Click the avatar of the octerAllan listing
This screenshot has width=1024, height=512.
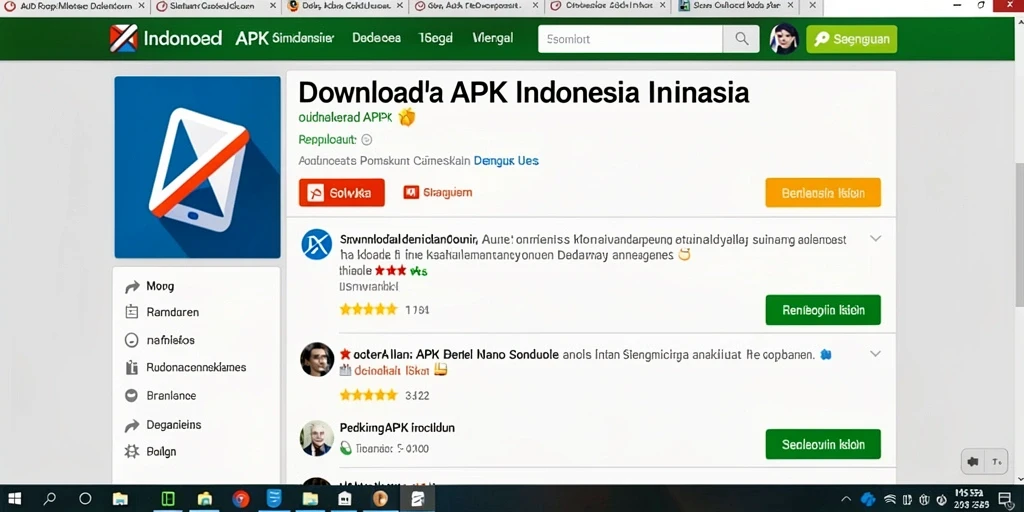point(317,359)
